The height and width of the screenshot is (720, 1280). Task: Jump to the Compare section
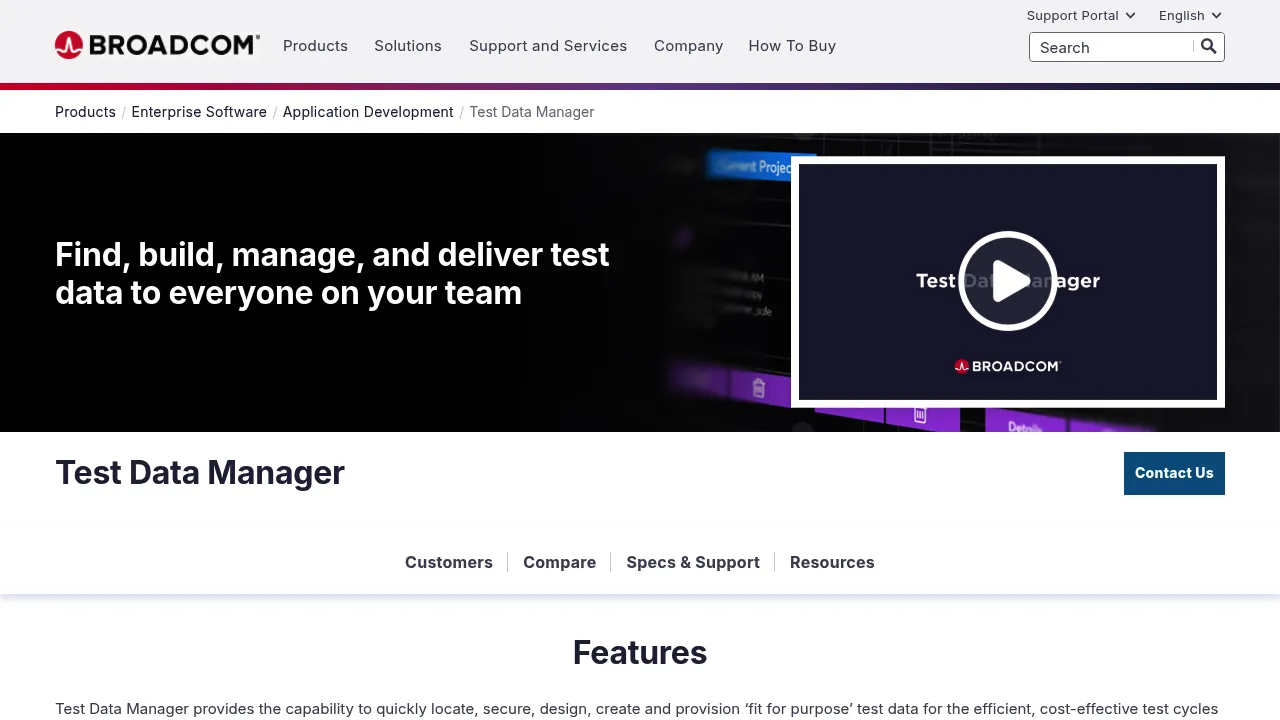coord(559,562)
